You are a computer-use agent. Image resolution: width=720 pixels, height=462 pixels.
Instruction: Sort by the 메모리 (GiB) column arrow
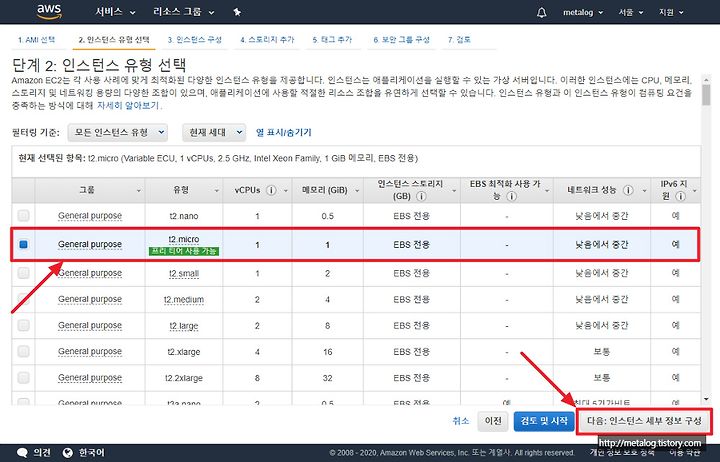[x=357, y=191]
